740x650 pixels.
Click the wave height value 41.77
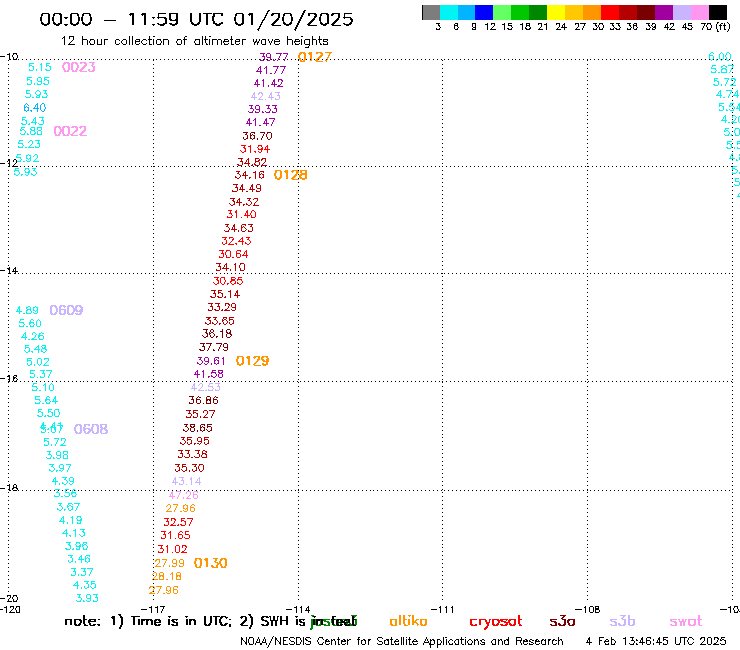tap(271, 70)
